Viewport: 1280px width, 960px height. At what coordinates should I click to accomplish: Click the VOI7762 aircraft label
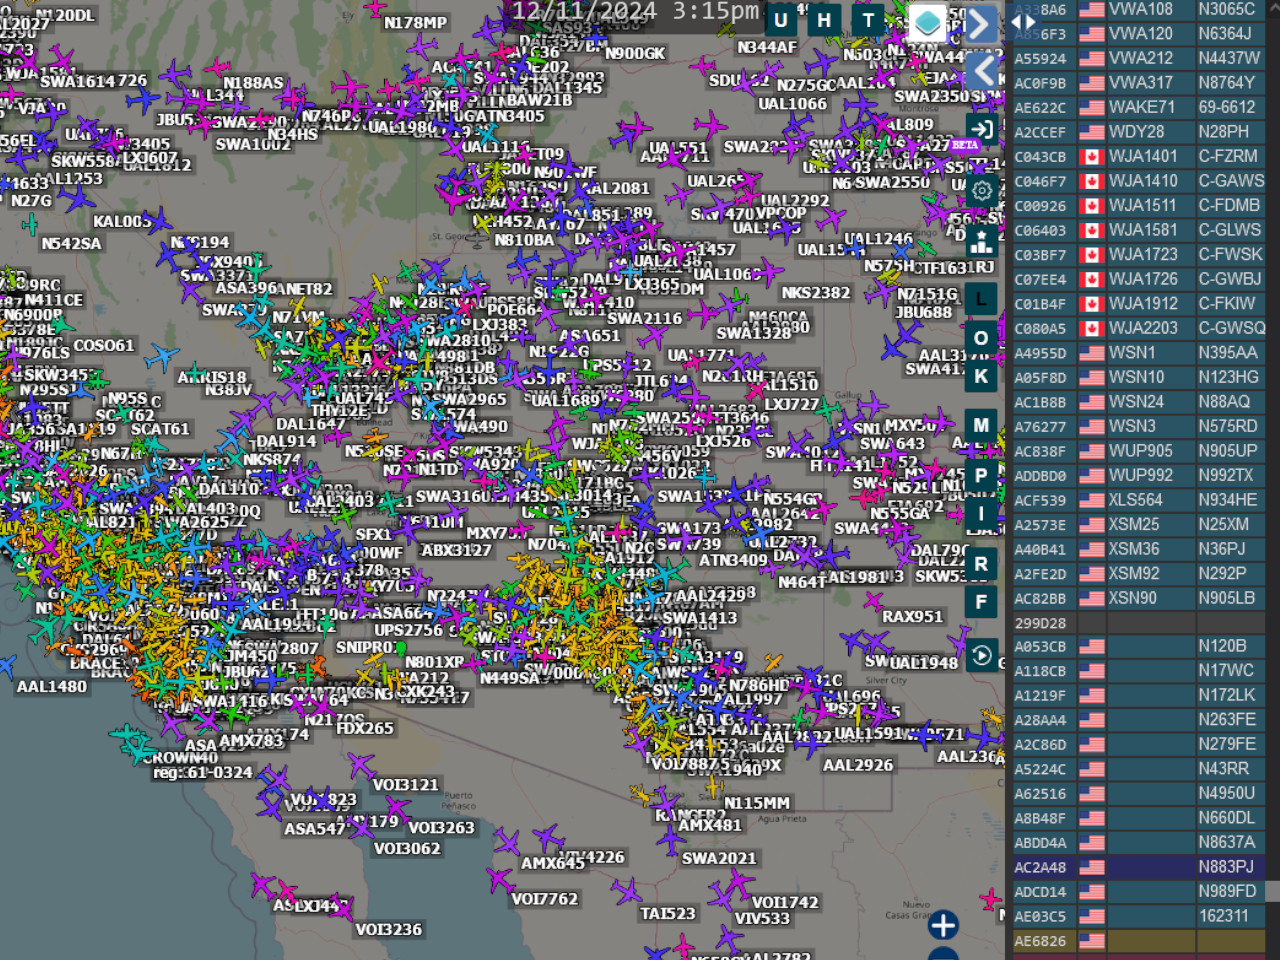(x=544, y=899)
